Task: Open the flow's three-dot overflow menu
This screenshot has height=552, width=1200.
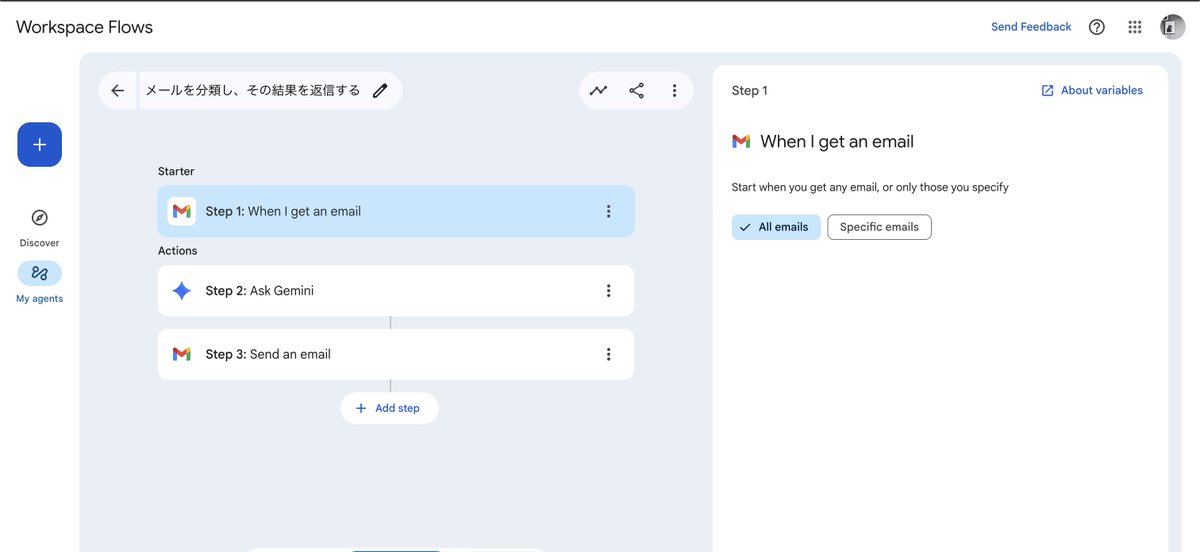Action: pos(675,91)
